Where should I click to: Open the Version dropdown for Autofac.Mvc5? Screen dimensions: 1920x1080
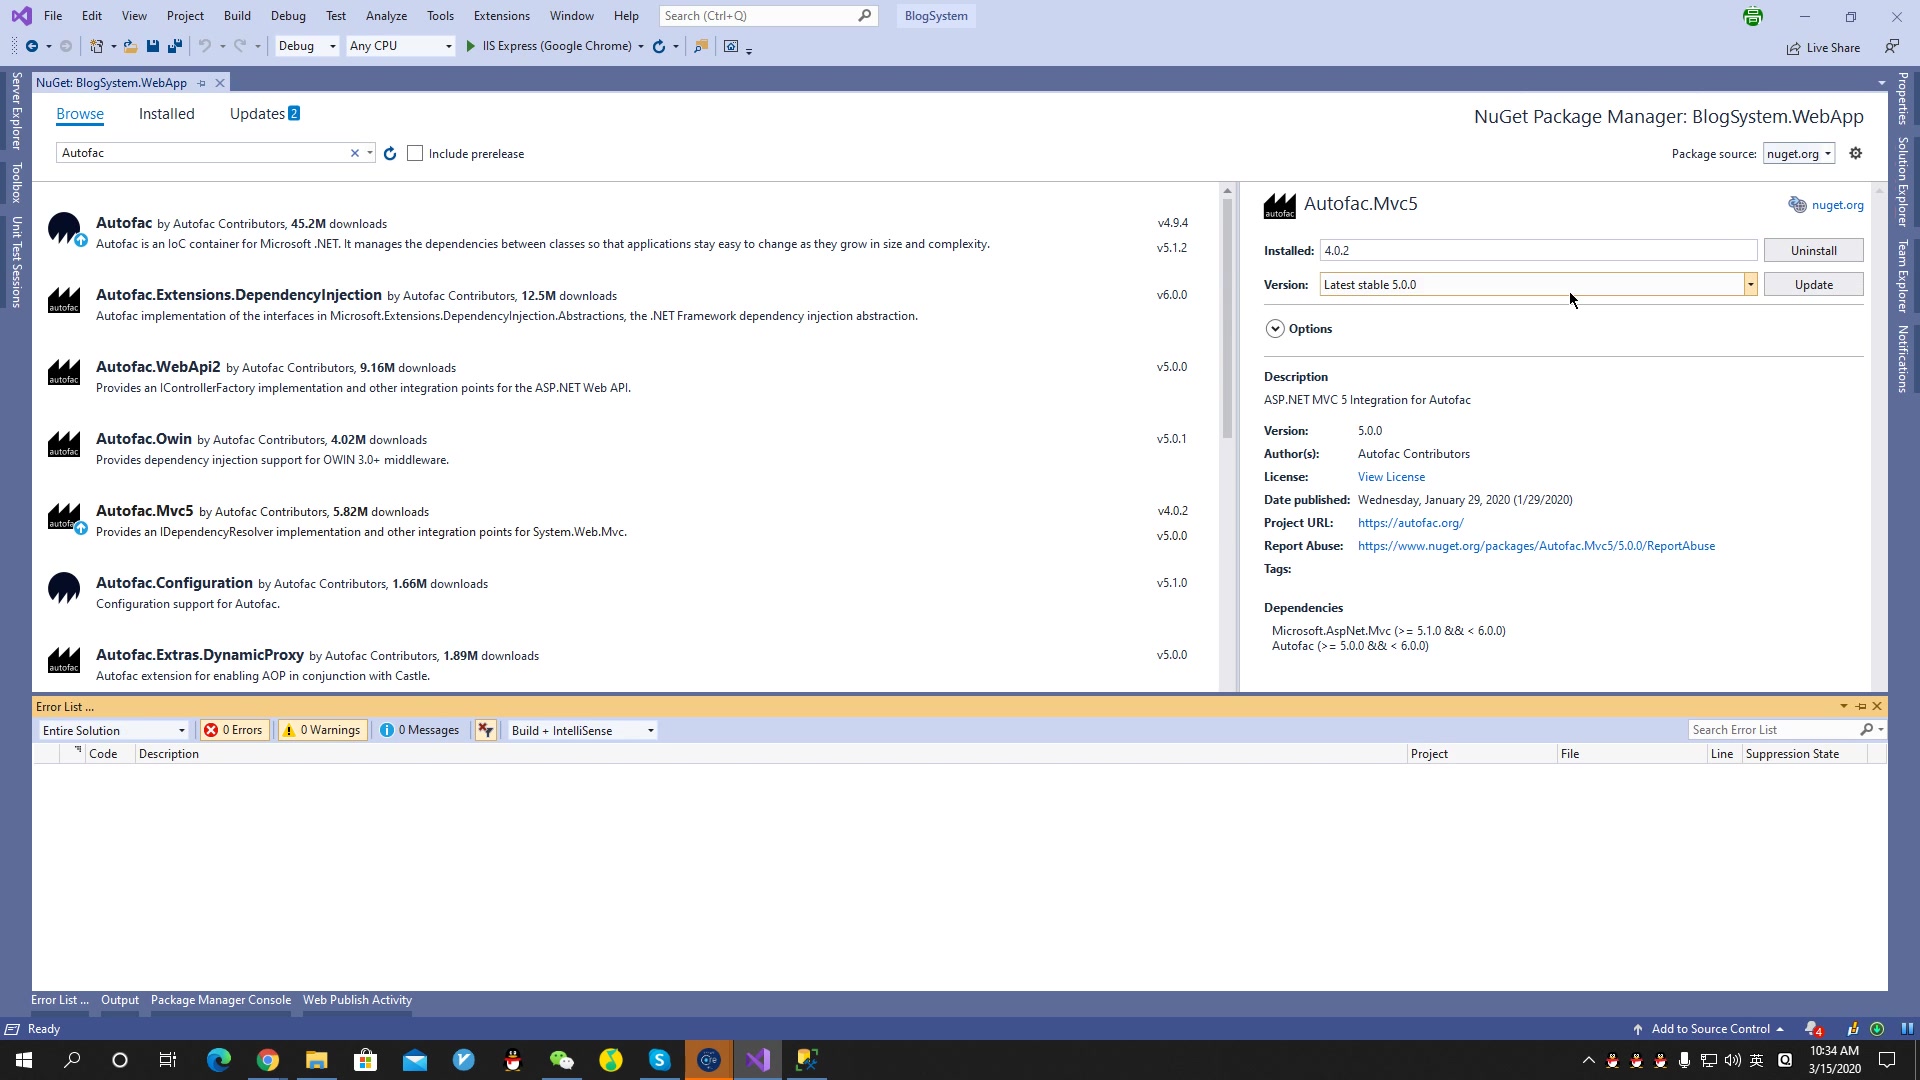point(1750,285)
